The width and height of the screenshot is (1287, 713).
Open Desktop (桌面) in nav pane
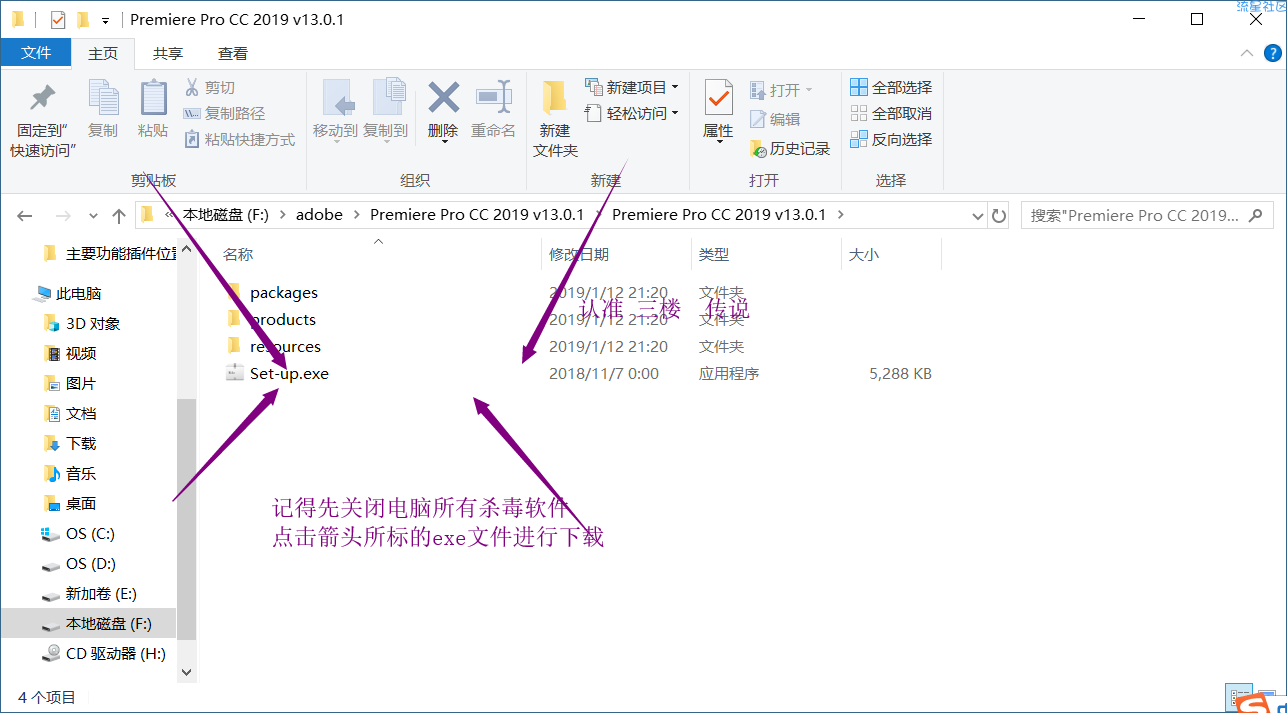point(71,504)
